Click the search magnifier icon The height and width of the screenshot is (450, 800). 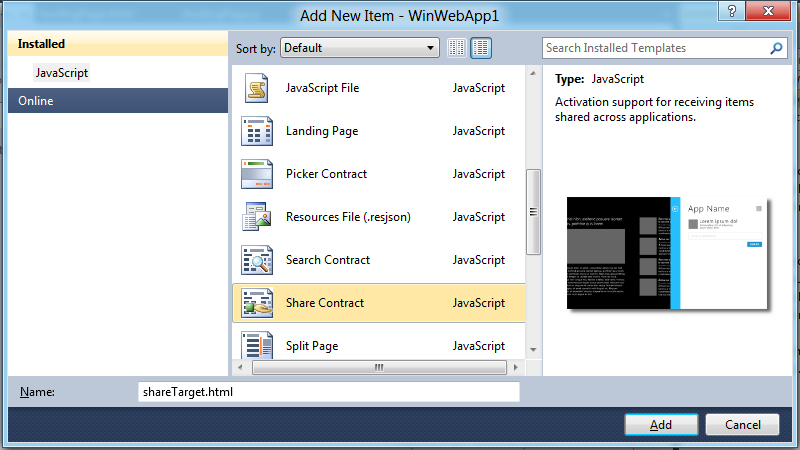click(777, 48)
